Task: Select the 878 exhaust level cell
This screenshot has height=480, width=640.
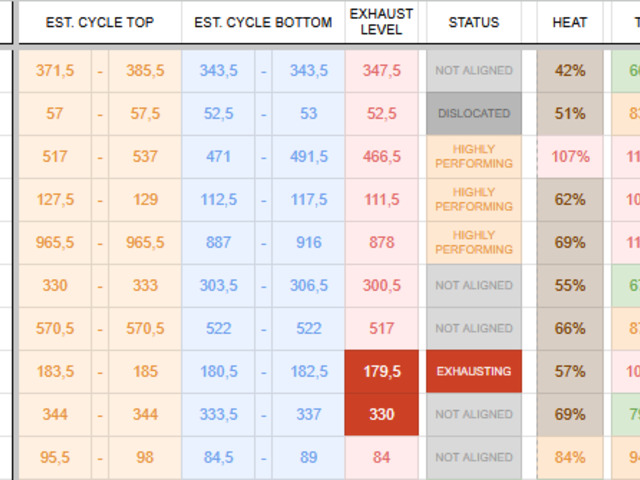Action: tap(382, 242)
